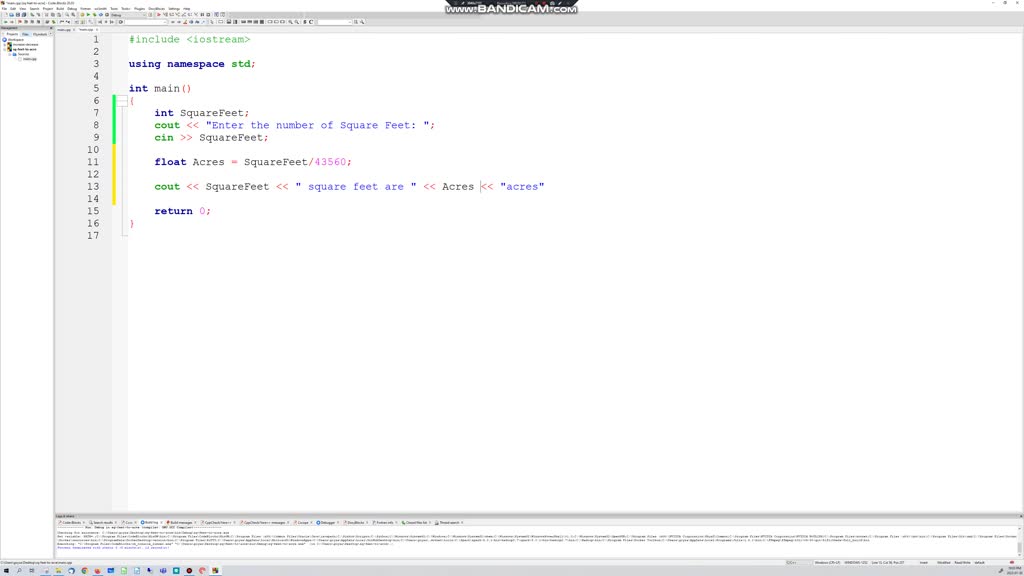Click the green Run button in toolbar
1024x576 pixels.
coord(88,15)
